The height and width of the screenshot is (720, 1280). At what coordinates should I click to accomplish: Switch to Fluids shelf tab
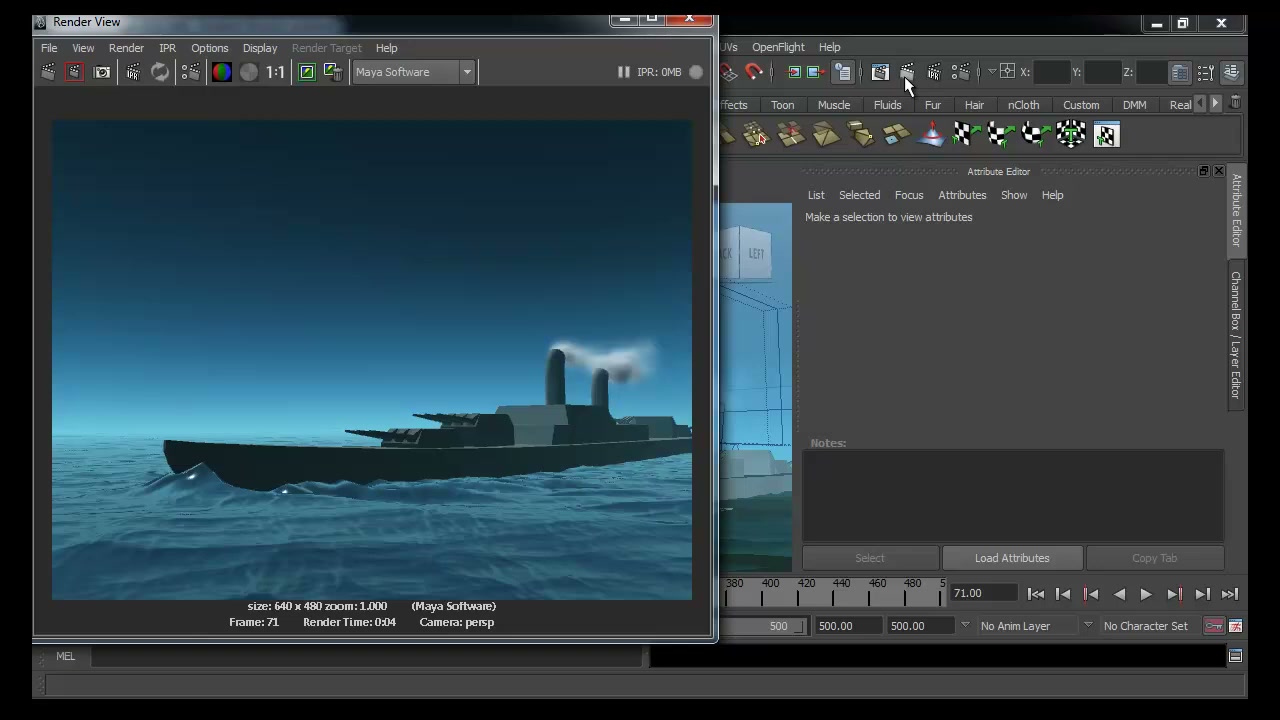887,105
